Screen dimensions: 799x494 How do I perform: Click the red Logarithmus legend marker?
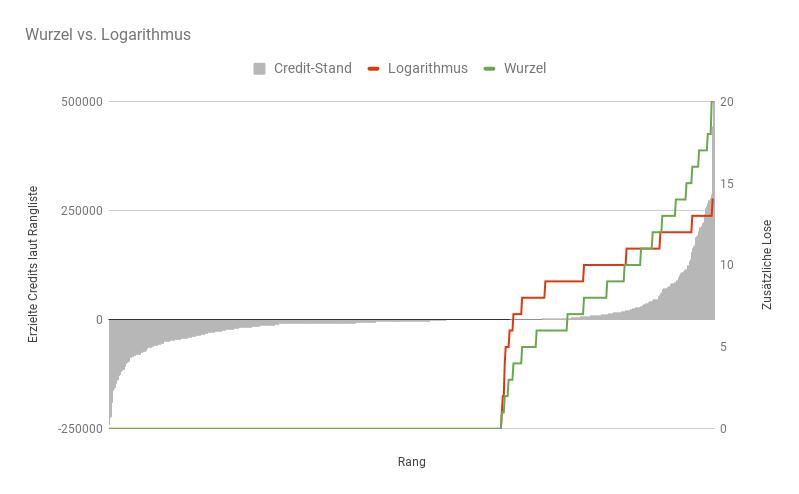point(374,69)
